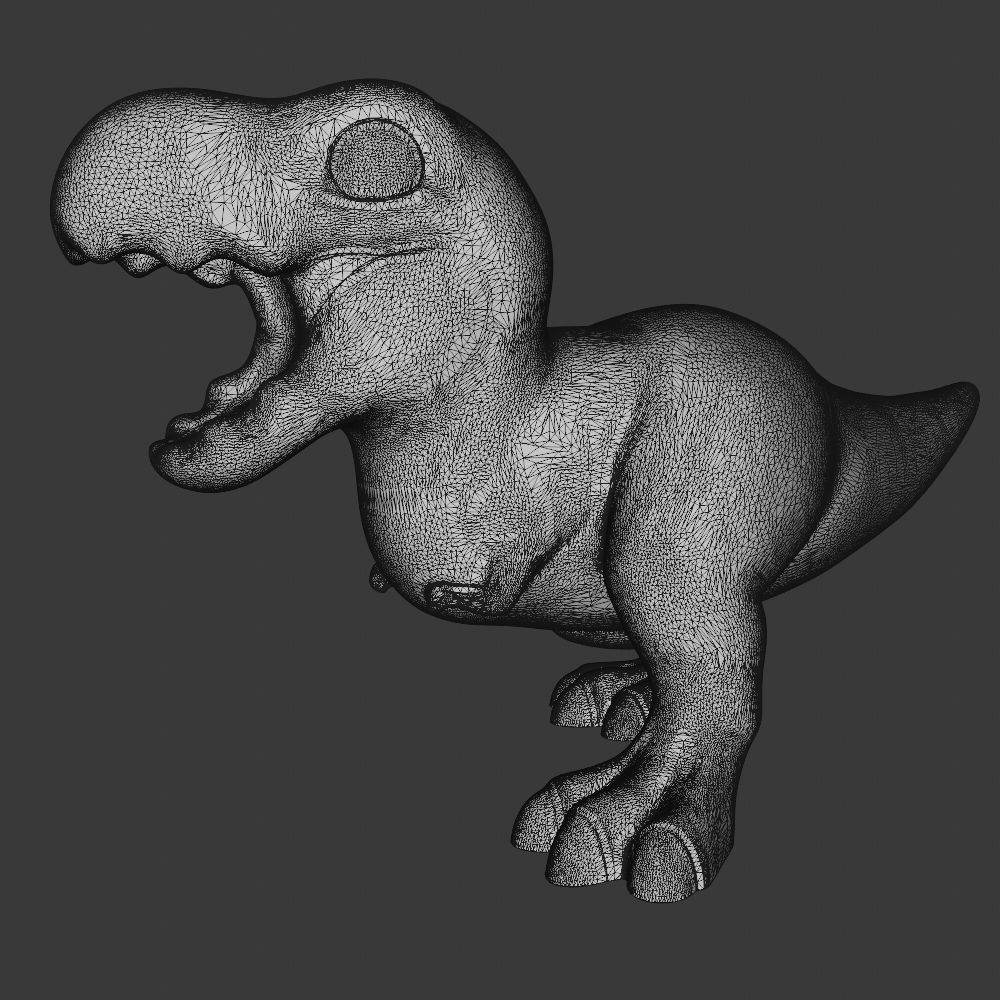Select the small arm on the dinosaur's chest
This screenshot has height=1000, width=1000.
click(460, 596)
